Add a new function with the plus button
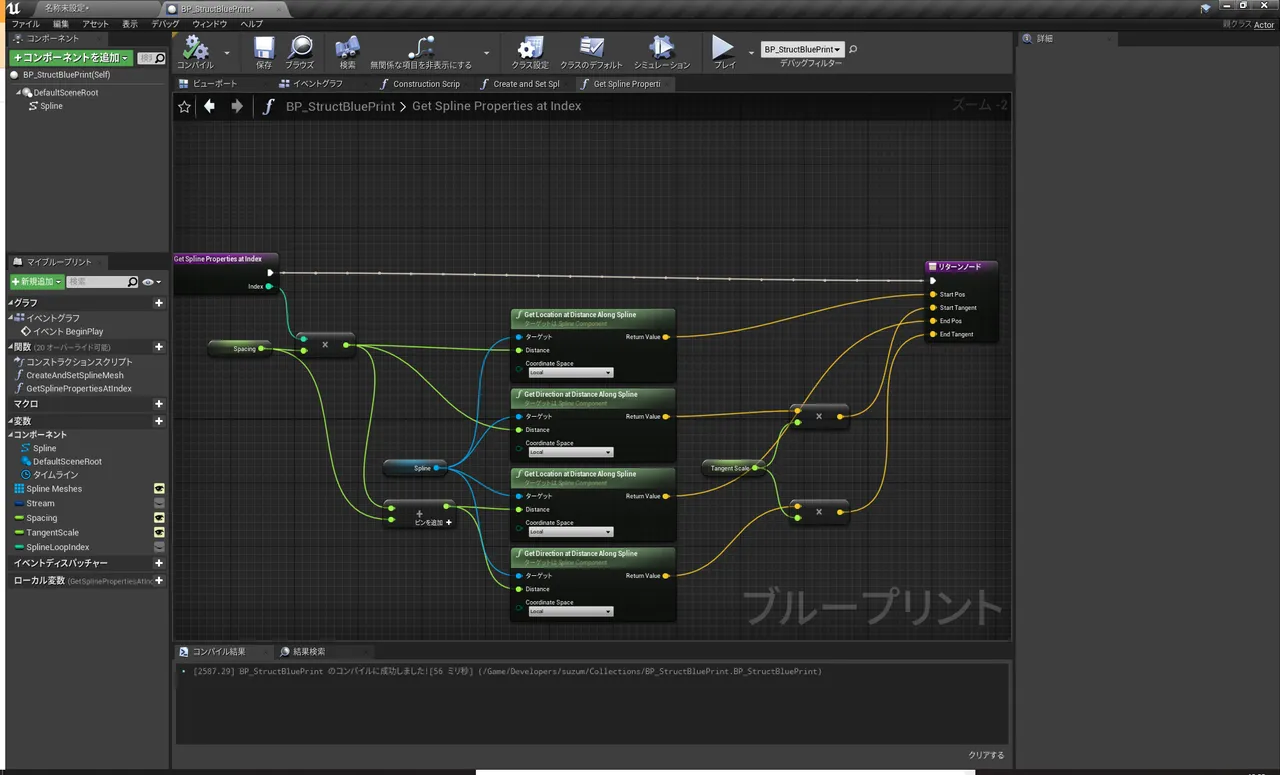 (x=159, y=347)
